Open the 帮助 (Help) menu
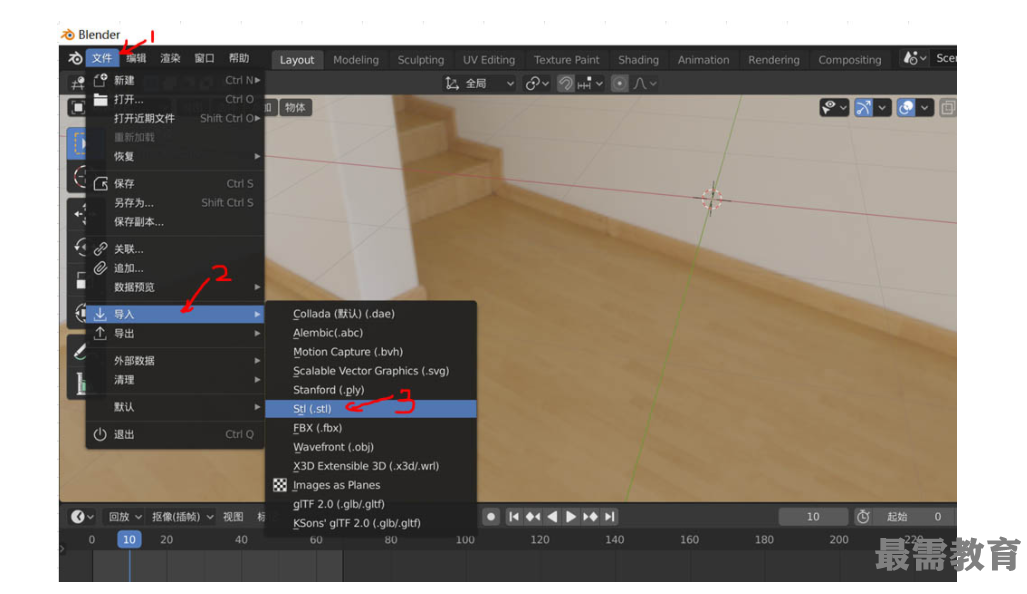 pyautogui.click(x=238, y=58)
